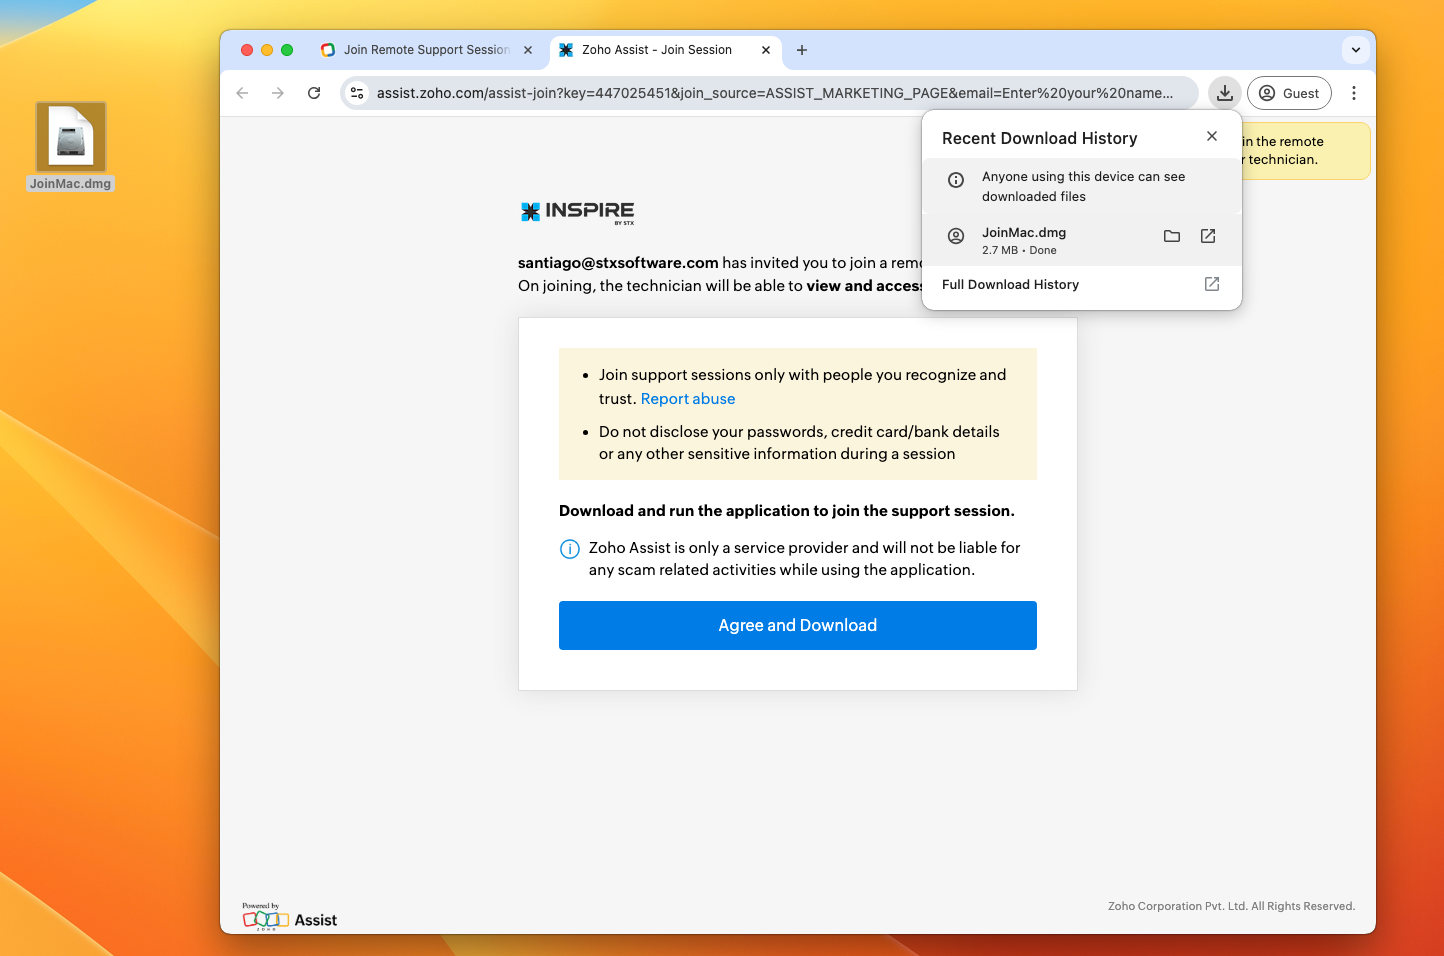Click the Full Download History external-link icon

[1212, 284]
